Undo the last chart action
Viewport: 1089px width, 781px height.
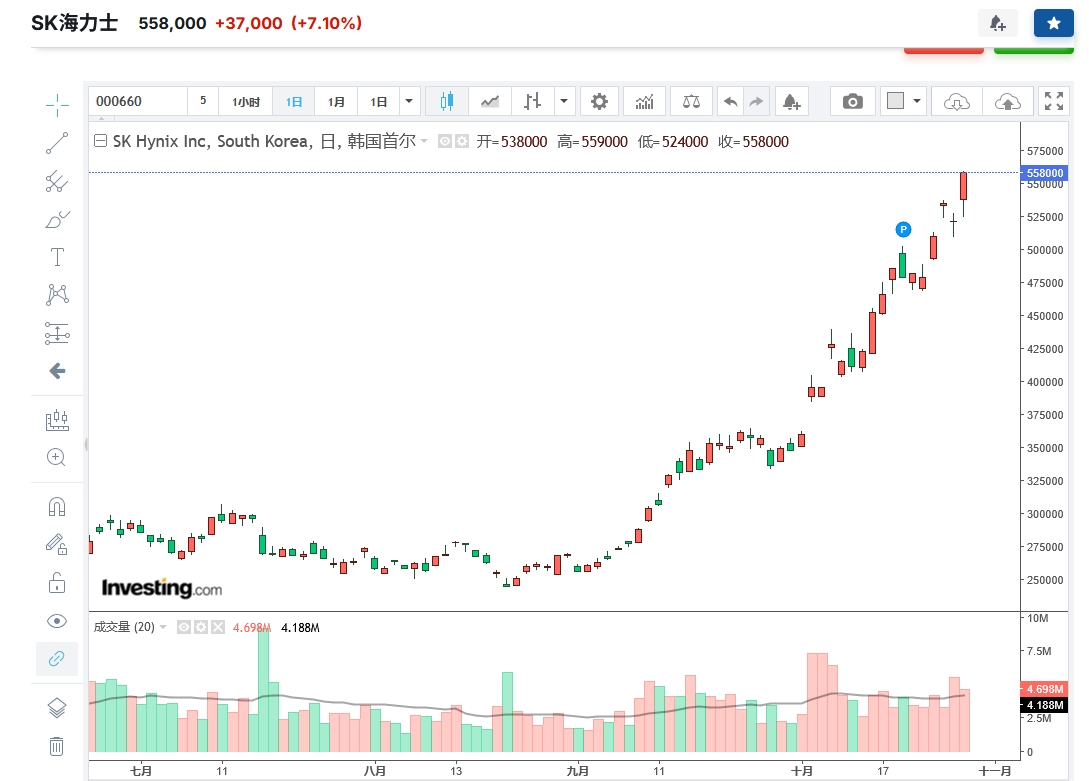pyautogui.click(x=731, y=101)
